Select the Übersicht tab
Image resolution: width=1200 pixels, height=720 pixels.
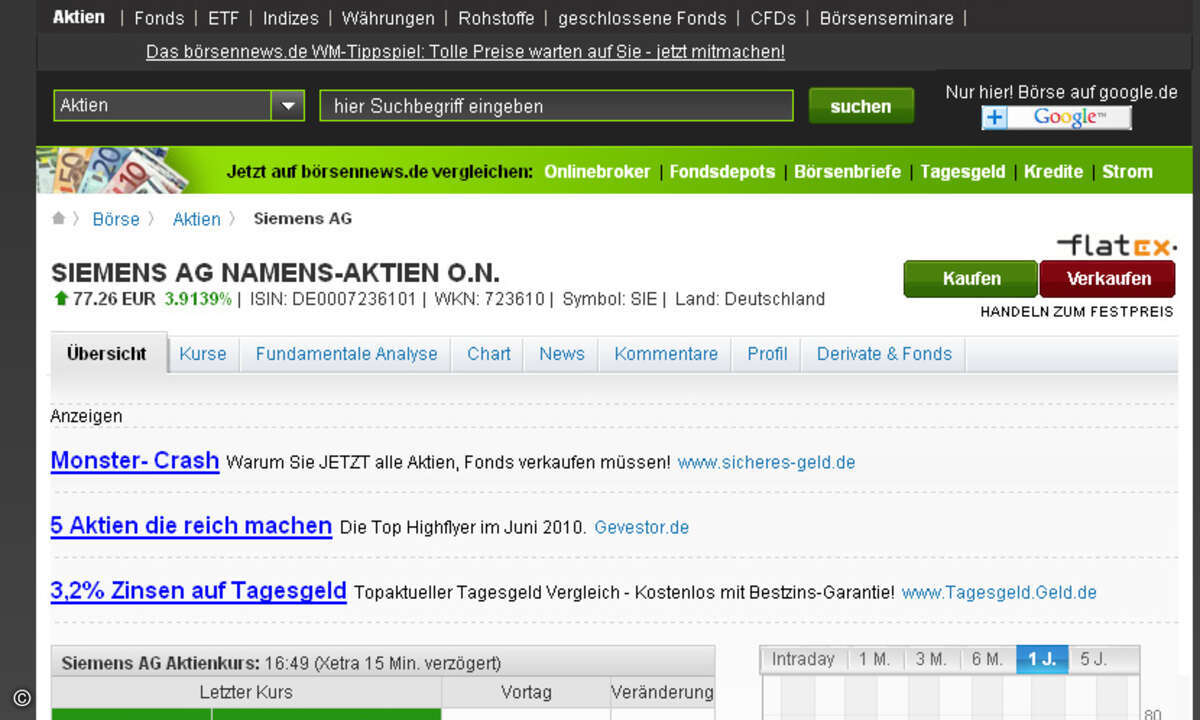pos(107,354)
